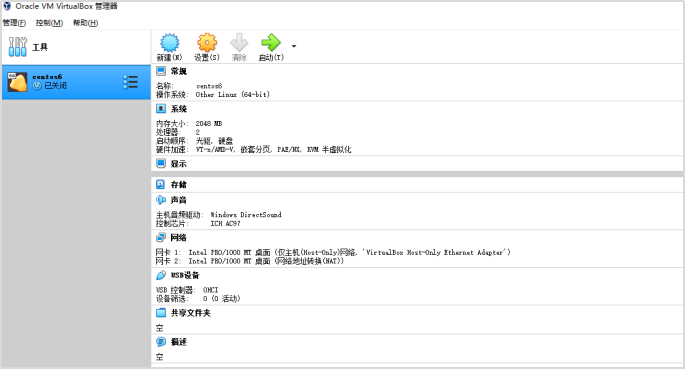Screen dimensions: 685x369
Task: Open the 描述 section header link
Action: (179, 342)
